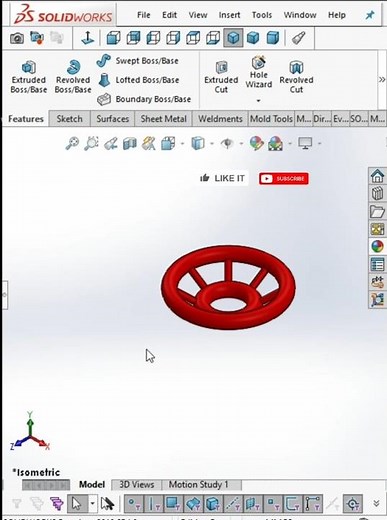Click the camera snapshot icon
387x520 pixels.
17,38
